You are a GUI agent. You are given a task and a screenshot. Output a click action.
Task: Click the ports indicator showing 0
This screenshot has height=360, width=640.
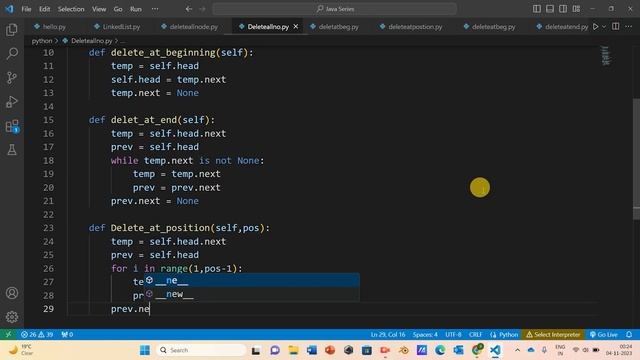click(x=67, y=334)
